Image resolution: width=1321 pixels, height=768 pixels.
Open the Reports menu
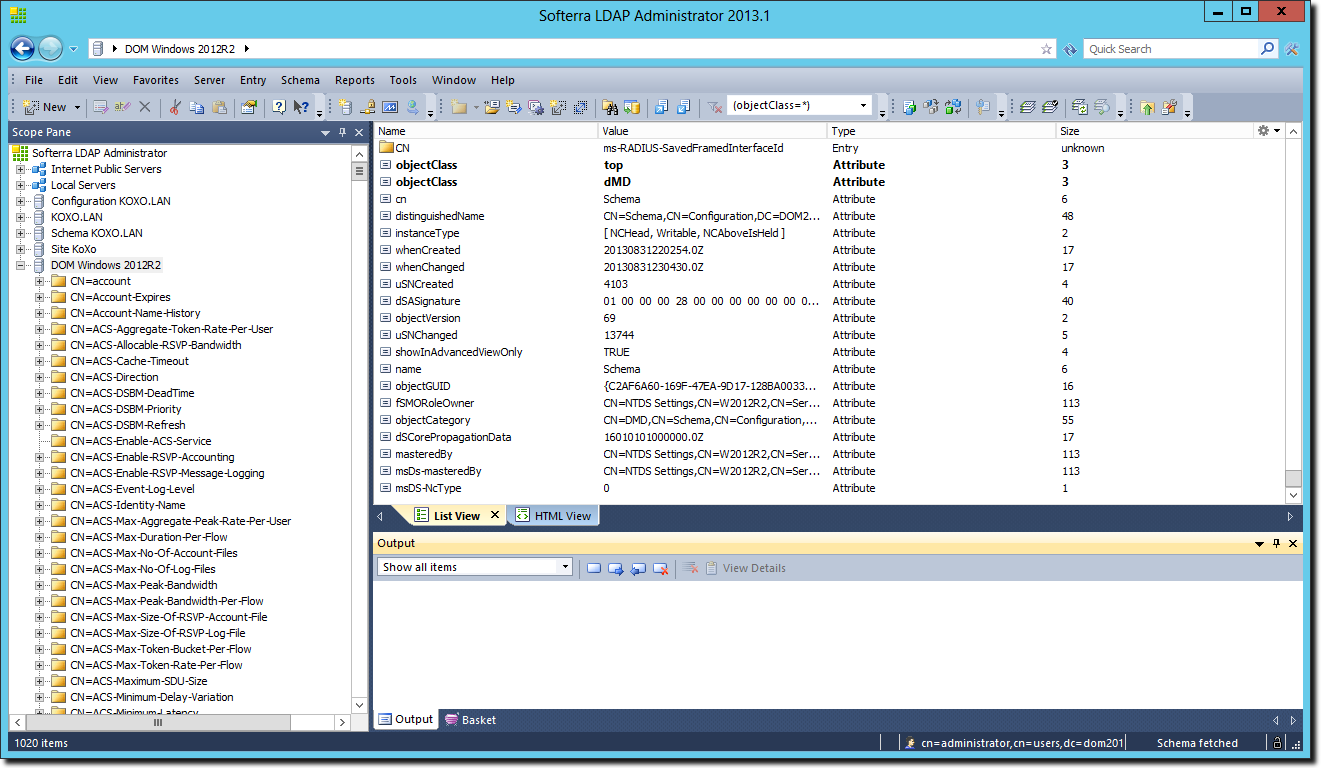pyautogui.click(x=355, y=80)
